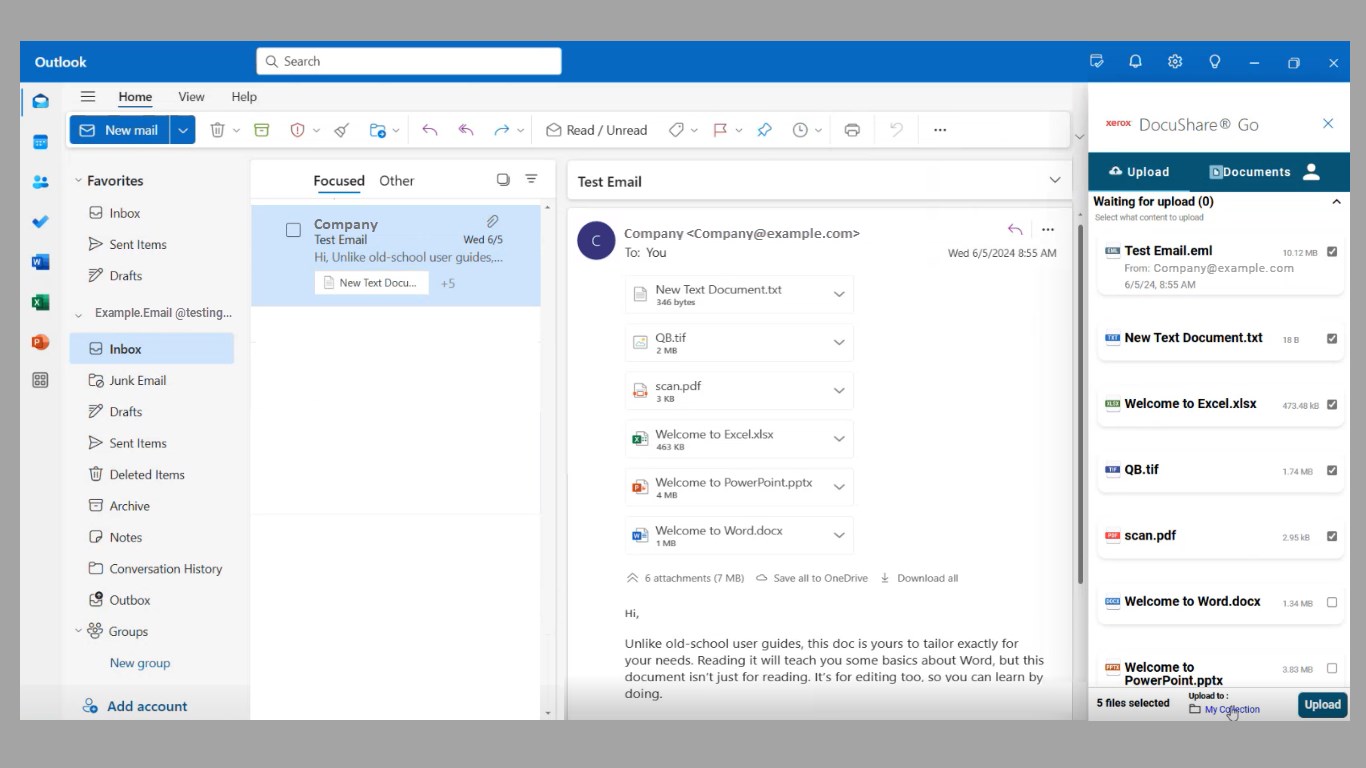This screenshot has width=1366, height=768.
Task: Open the New mail dropdown arrow
Action: 182,130
